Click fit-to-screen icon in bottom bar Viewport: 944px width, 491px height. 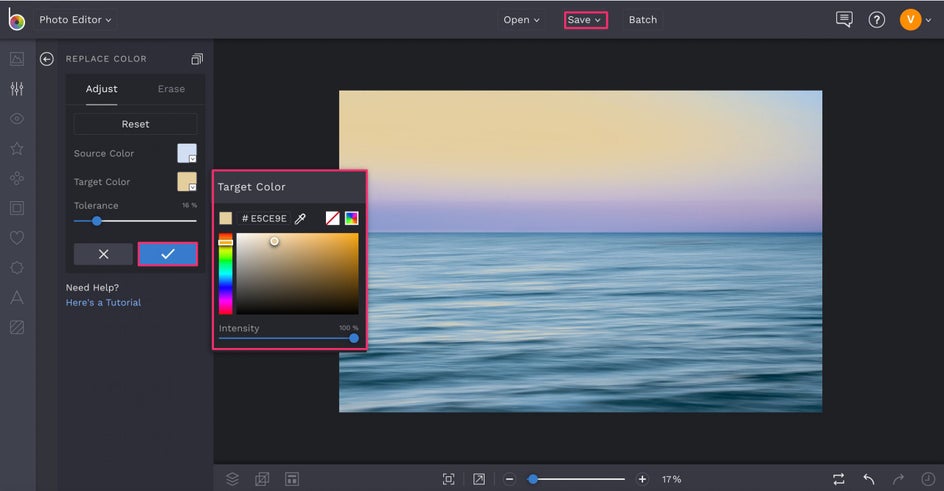click(449, 479)
